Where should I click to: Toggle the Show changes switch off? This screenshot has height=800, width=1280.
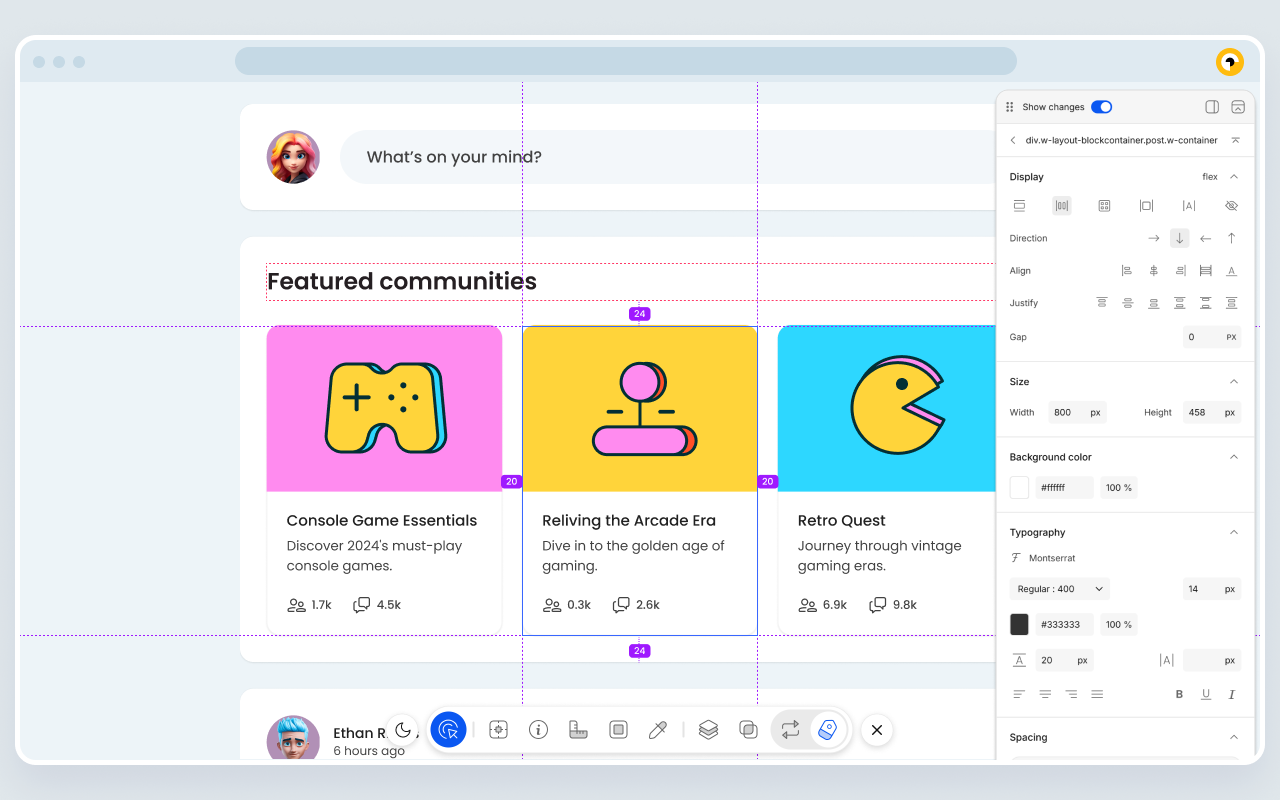coord(1101,106)
